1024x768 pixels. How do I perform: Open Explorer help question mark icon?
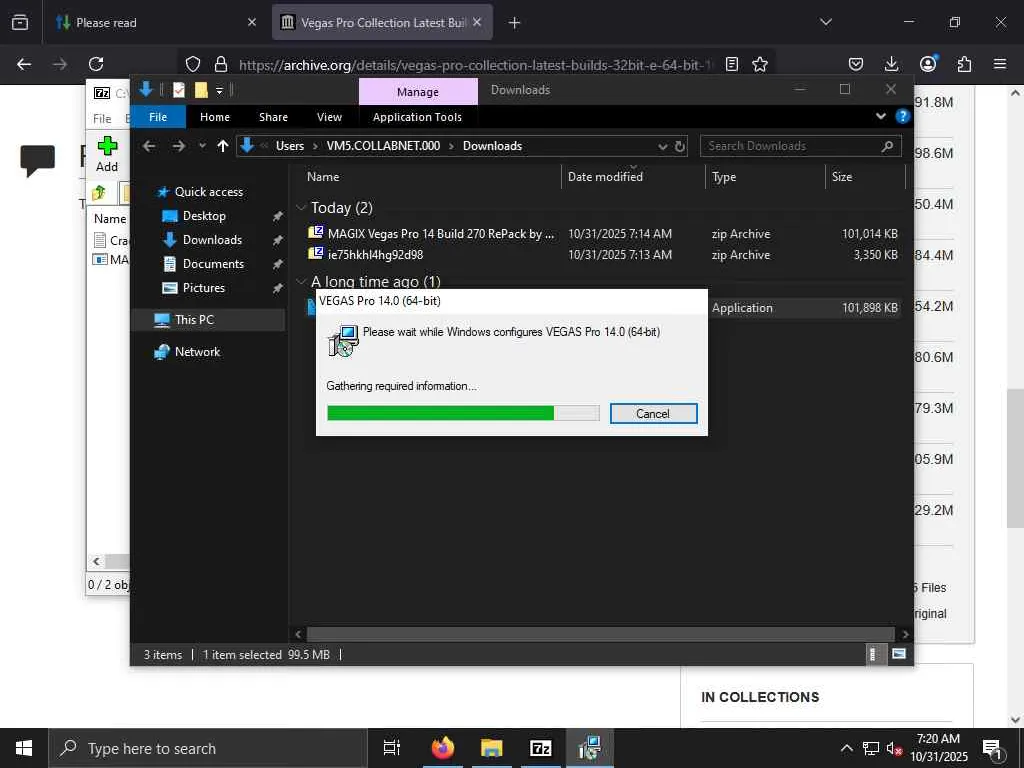(903, 116)
